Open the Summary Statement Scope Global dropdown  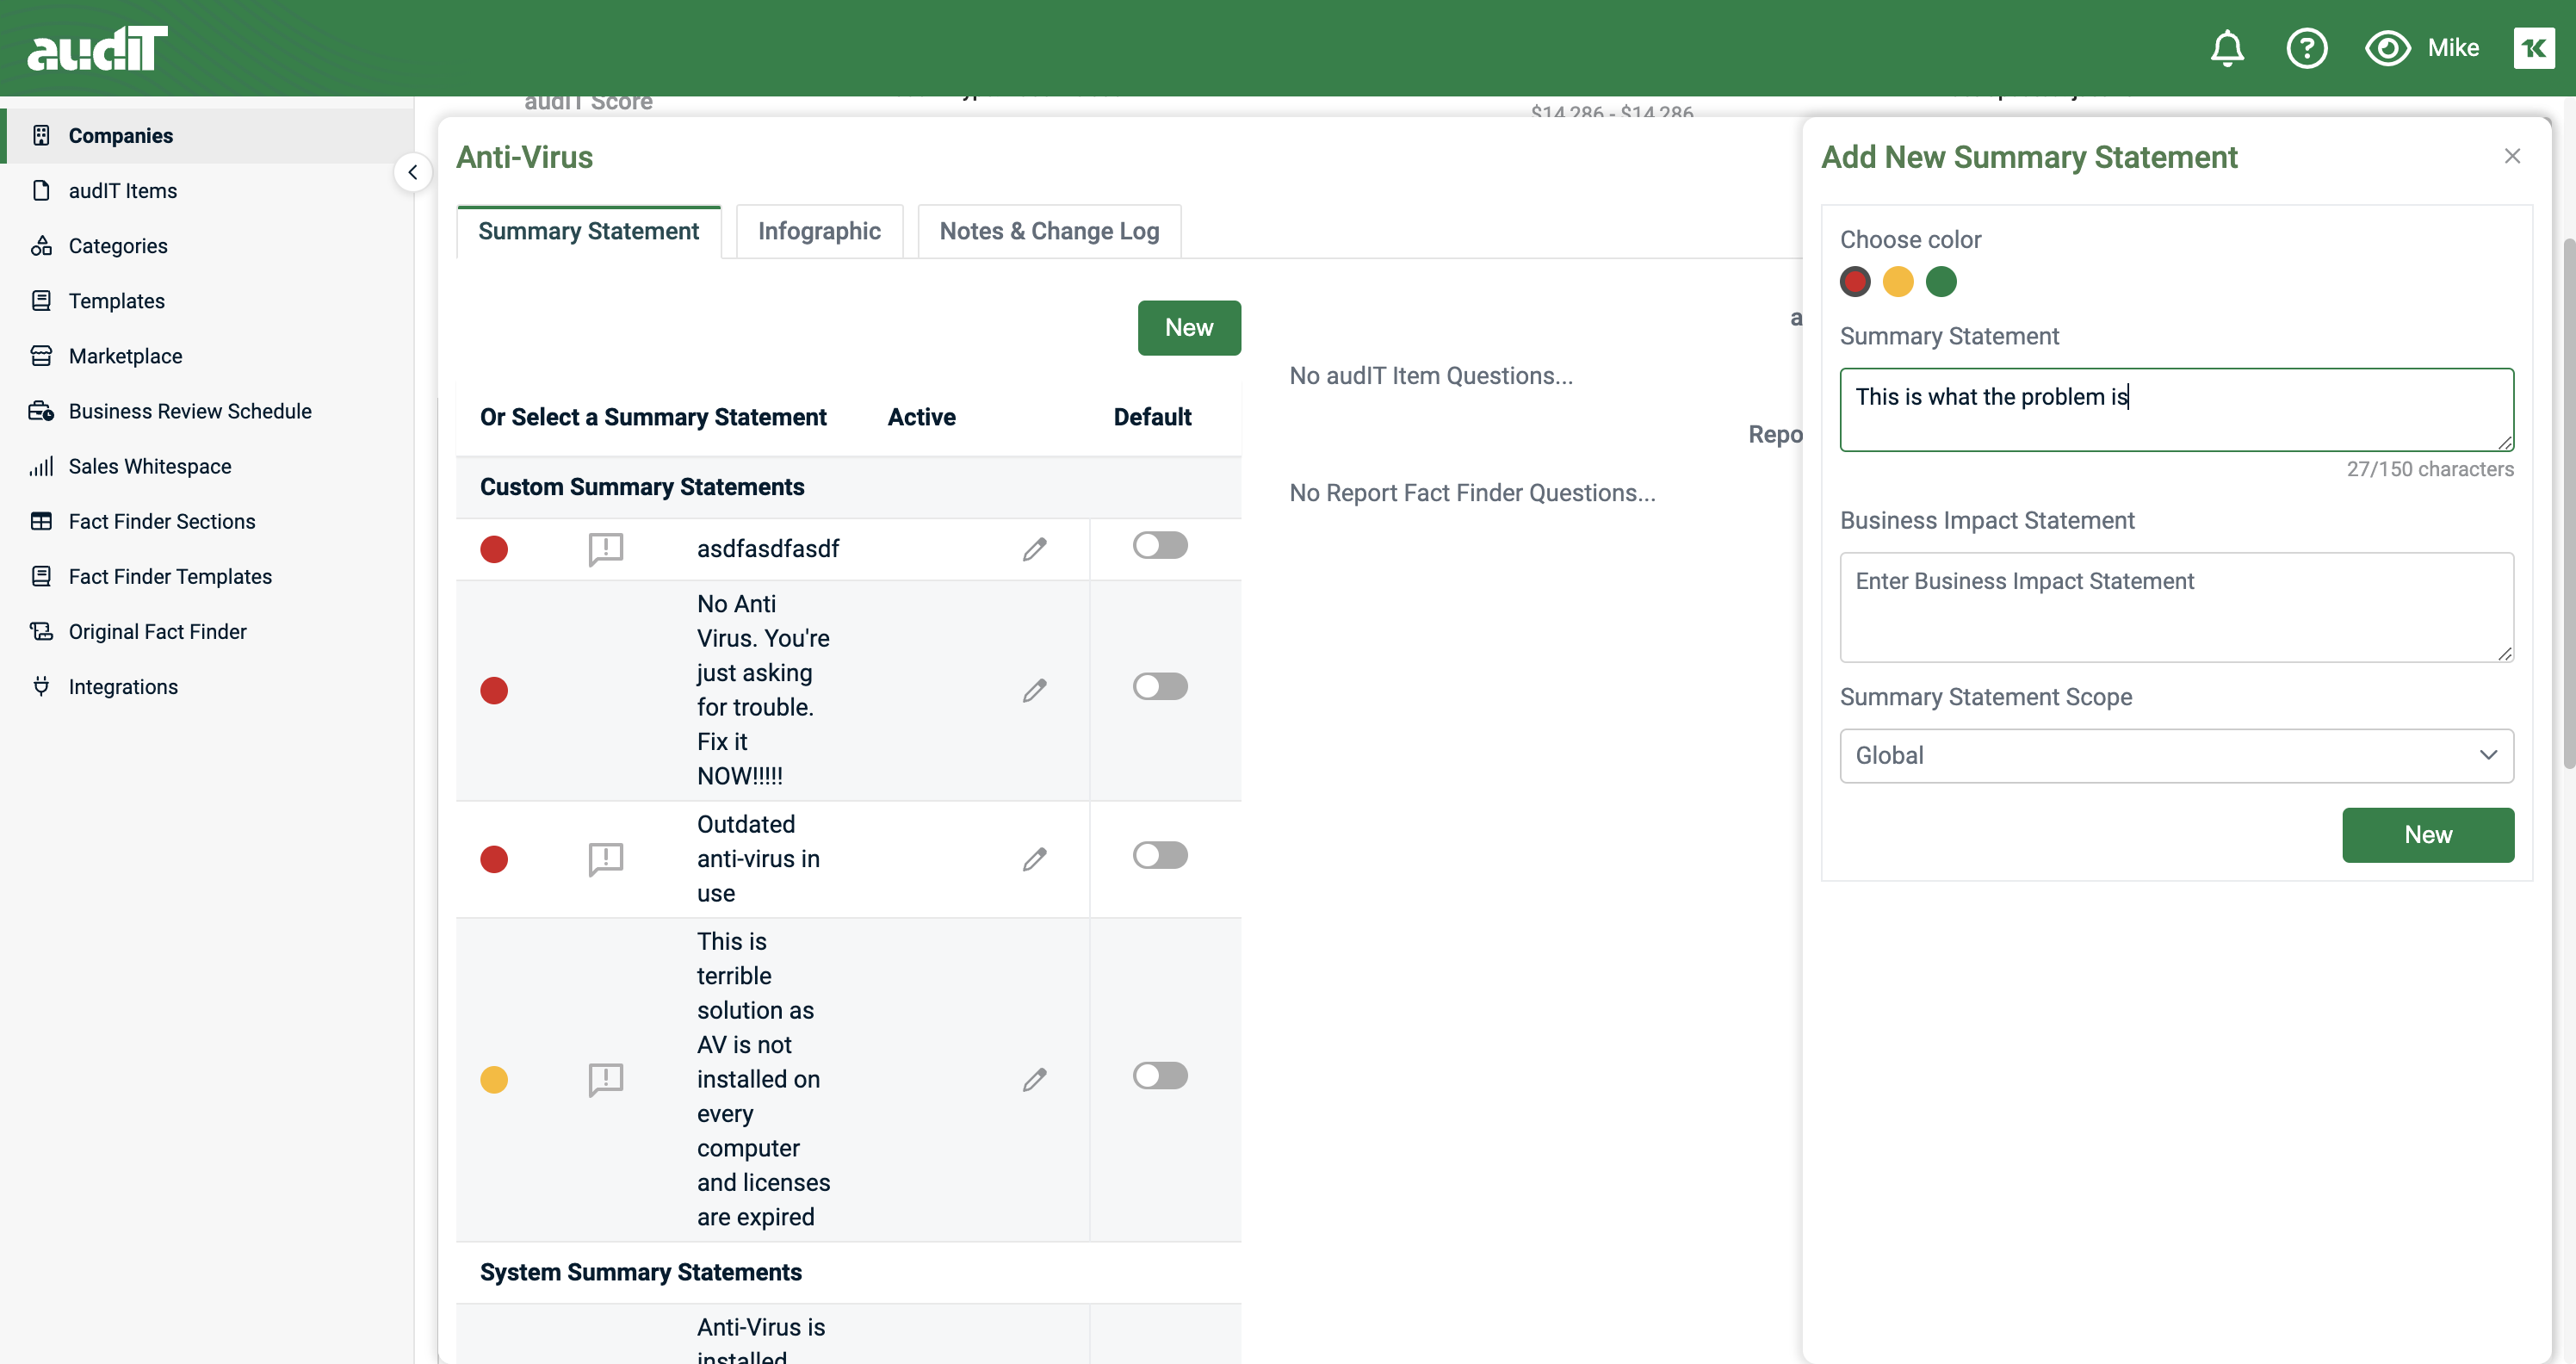[x=2176, y=755]
